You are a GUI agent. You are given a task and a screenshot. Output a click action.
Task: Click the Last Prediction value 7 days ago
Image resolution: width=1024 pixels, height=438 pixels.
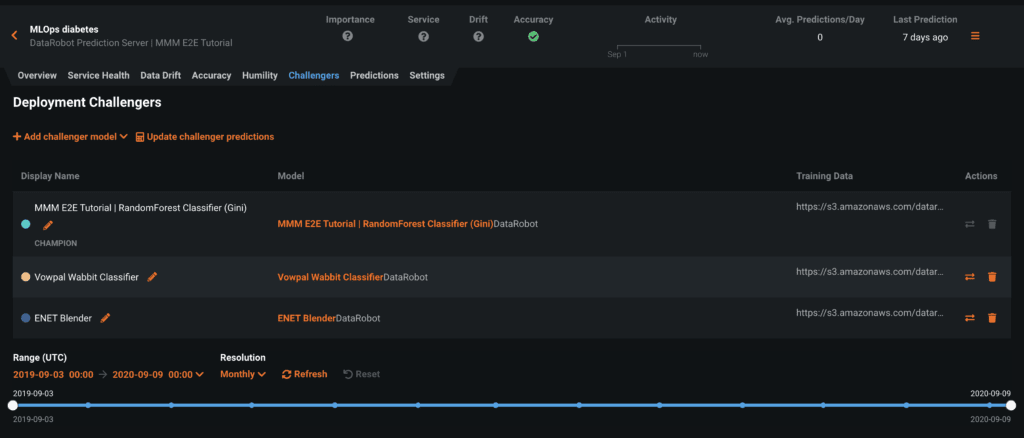tap(925, 37)
